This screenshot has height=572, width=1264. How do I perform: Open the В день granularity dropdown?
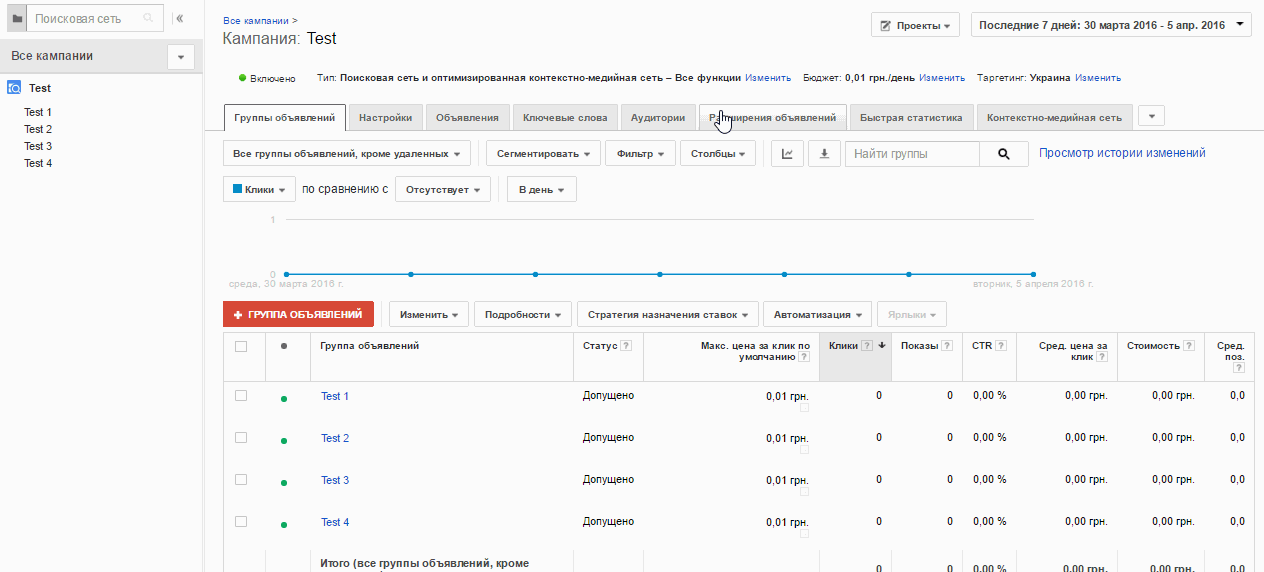click(x=541, y=189)
